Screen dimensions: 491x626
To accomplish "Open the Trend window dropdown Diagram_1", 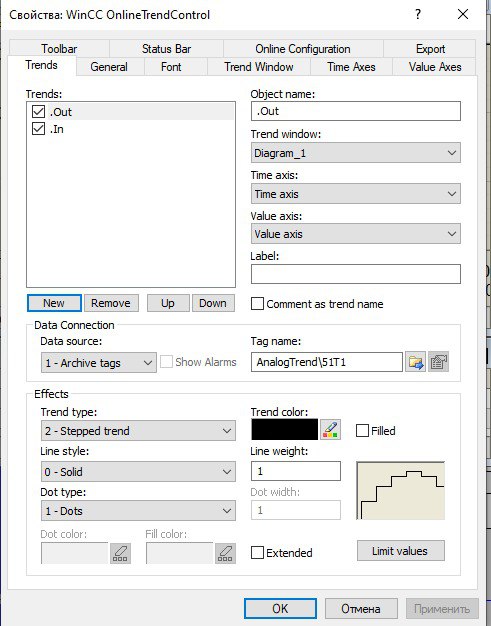I will click(356, 153).
